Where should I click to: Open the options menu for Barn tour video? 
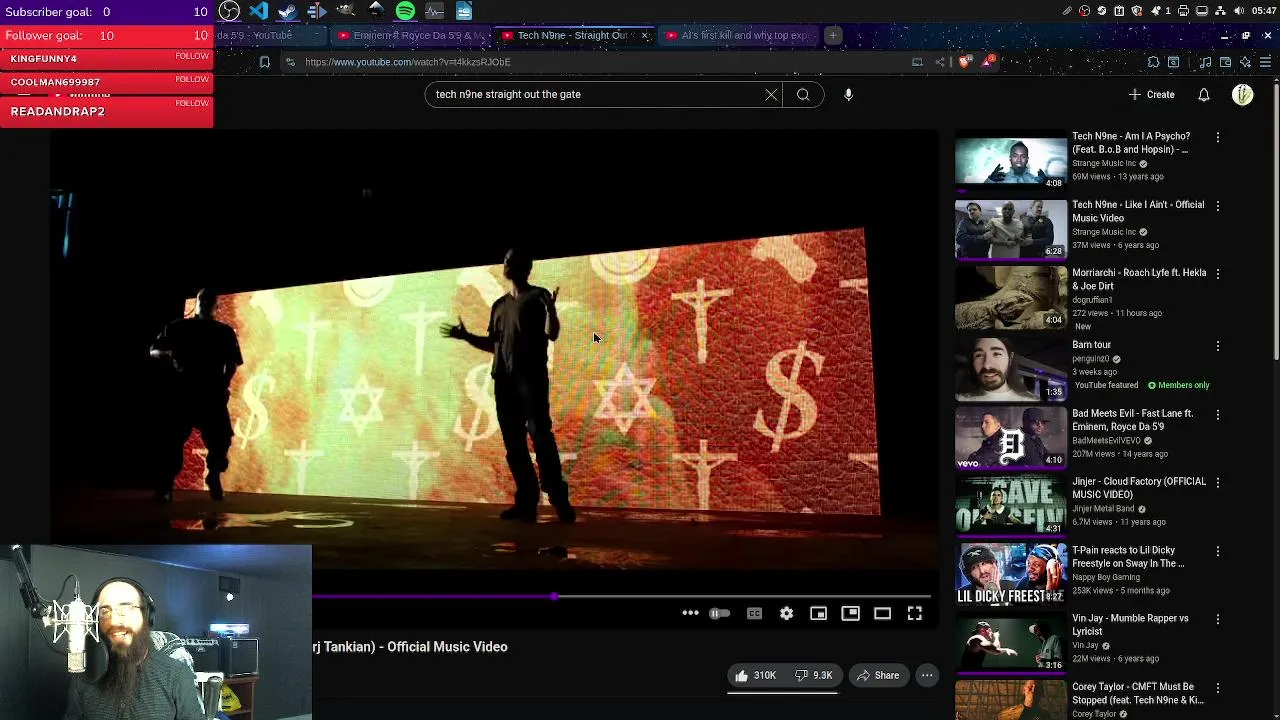[x=1217, y=346]
